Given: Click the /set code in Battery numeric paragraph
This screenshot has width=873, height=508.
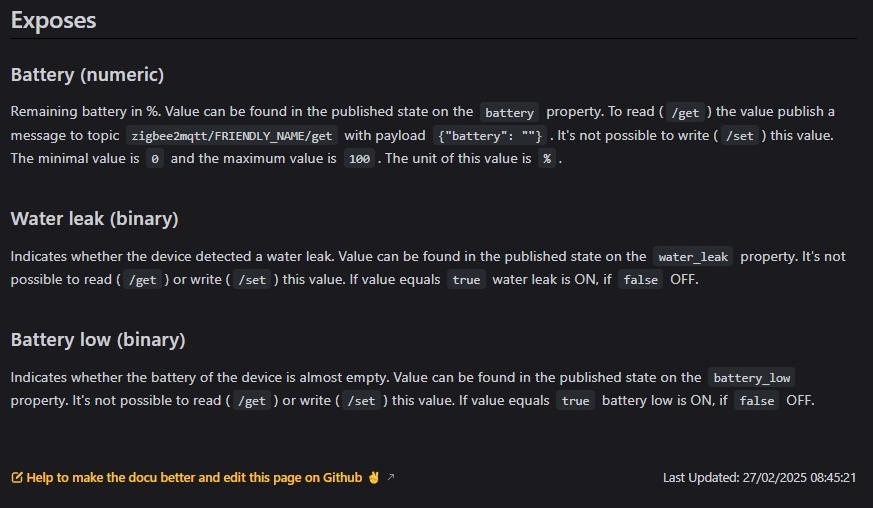Looking at the screenshot, I should (x=739, y=135).
